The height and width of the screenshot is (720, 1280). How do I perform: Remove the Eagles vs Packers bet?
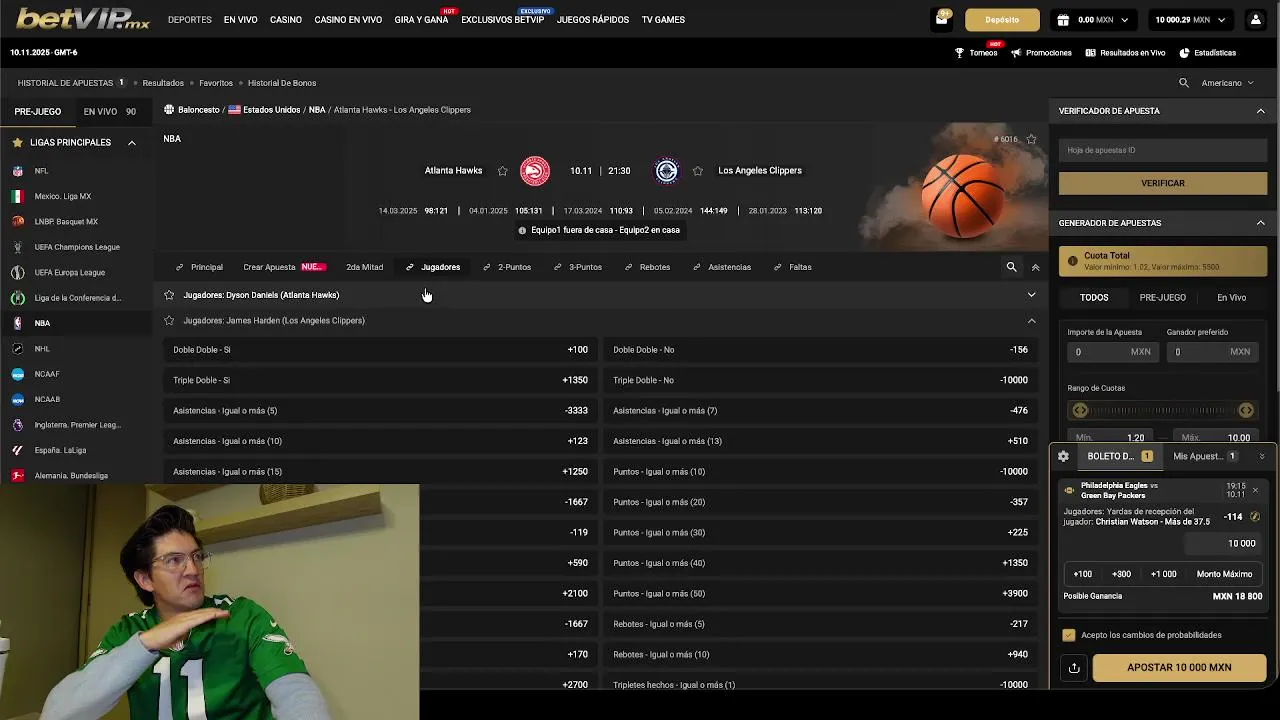[1255, 490]
